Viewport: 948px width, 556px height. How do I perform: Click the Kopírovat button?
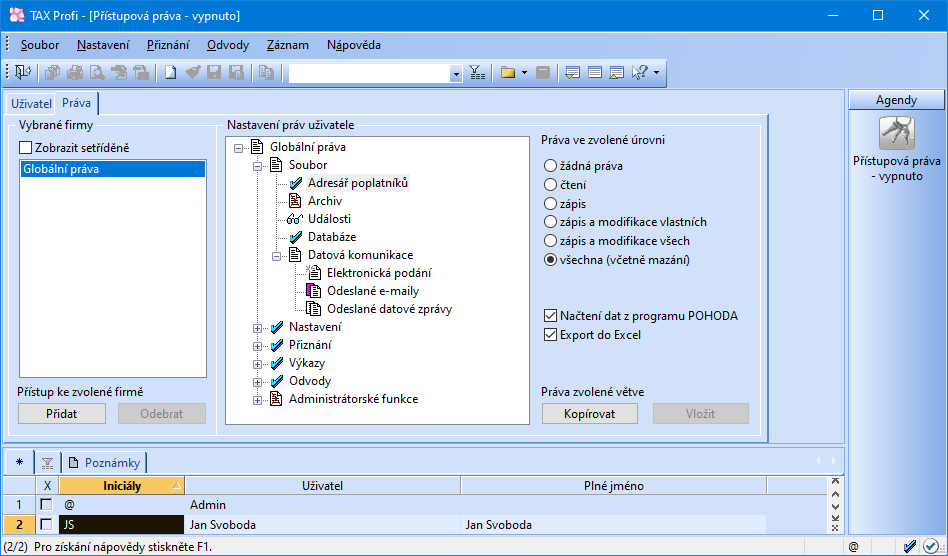[589, 413]
